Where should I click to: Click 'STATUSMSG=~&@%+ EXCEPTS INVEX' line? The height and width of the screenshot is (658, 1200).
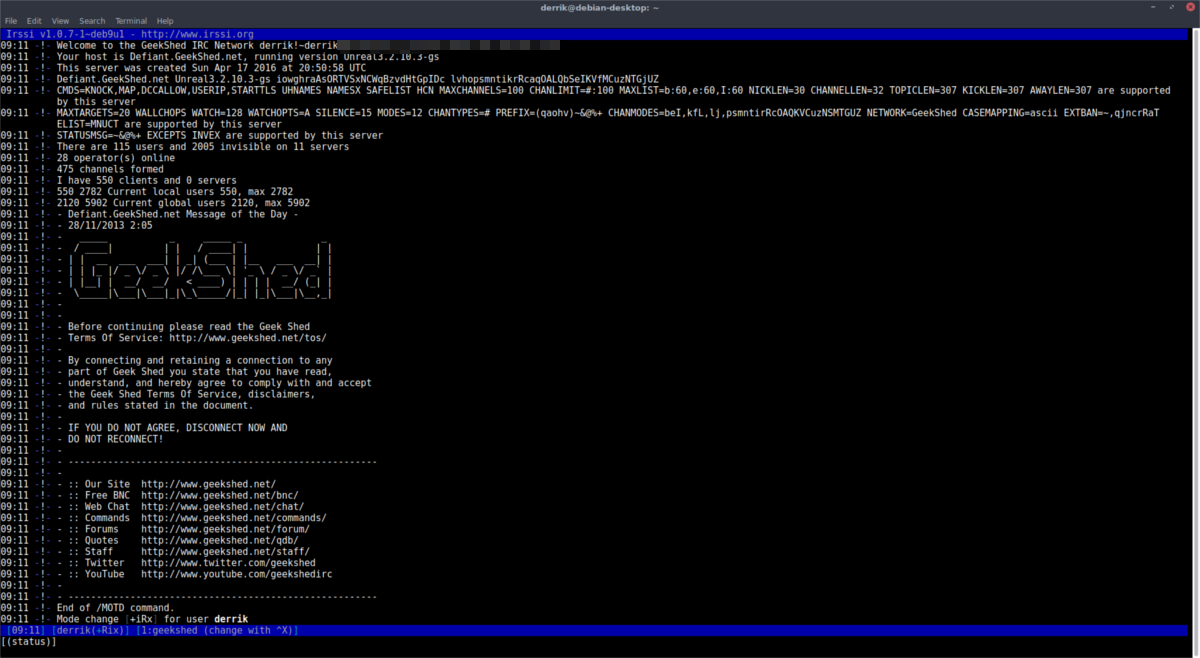pos(220,135)
